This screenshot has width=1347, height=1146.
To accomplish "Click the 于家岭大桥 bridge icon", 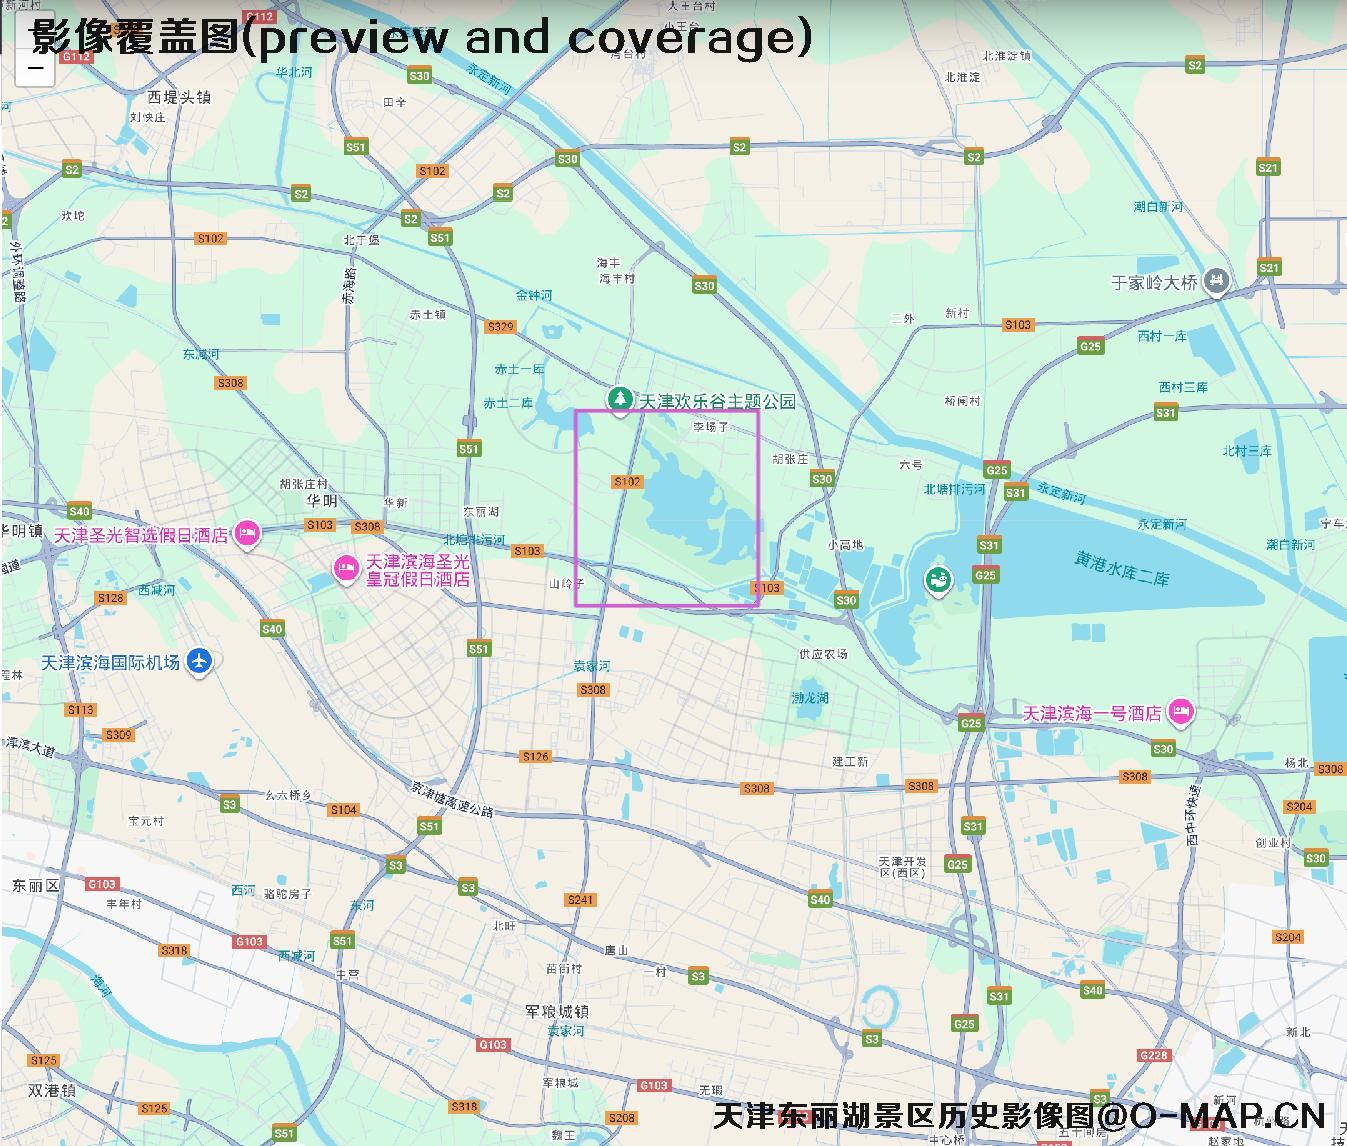I will [x=1216, y=280].
